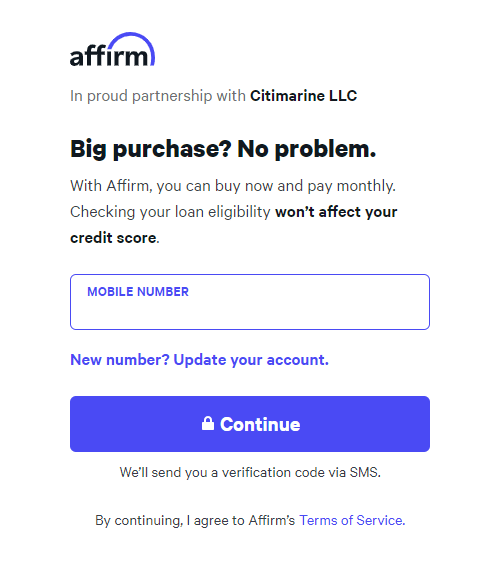Click the 'verification code via SMS' notice
This screenshot has width=503, height=570.
click(x=250, y=473)
